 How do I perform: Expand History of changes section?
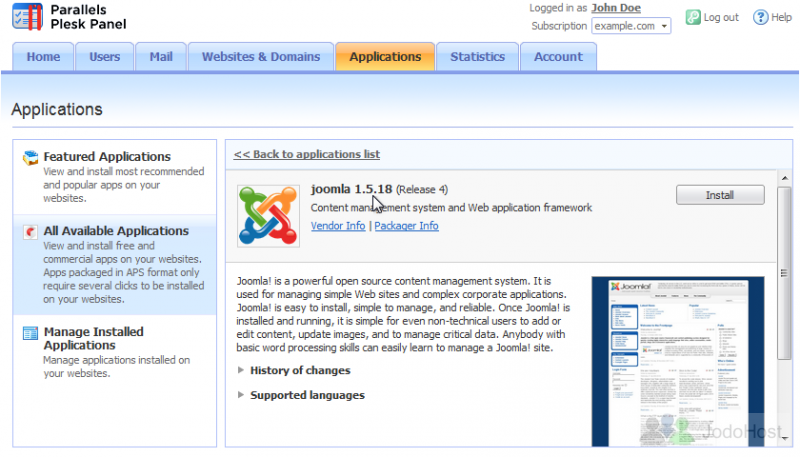300,370
